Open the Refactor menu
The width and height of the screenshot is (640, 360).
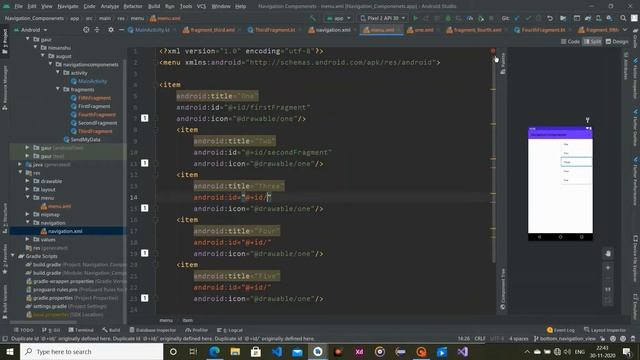point(133,6)
